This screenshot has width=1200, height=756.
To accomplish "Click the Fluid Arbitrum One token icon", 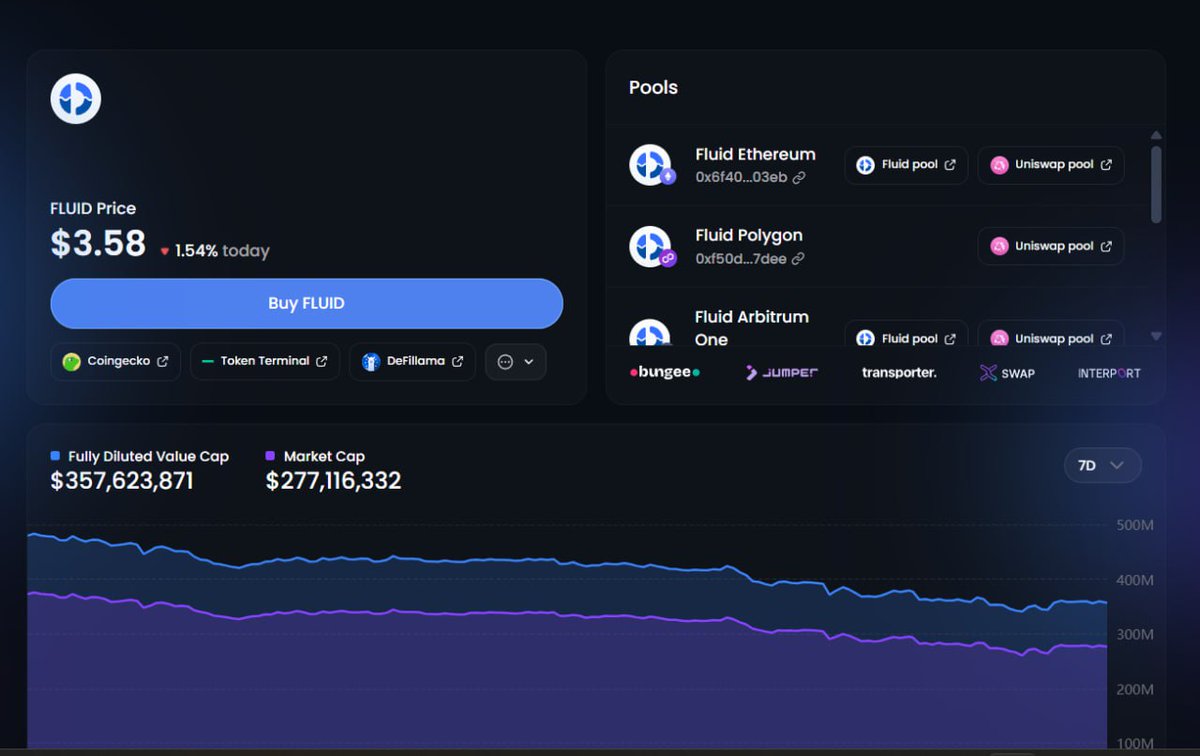I will pos(650,333).
